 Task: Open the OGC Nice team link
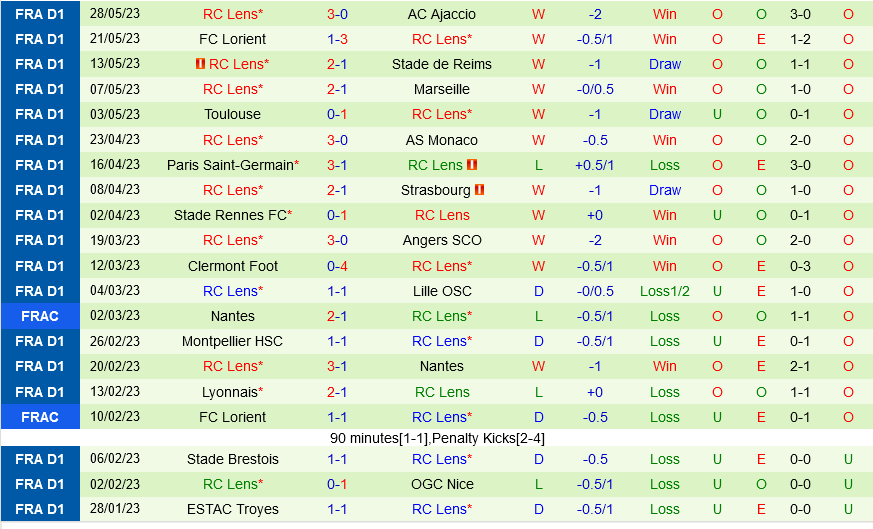[x=441, y=484]
